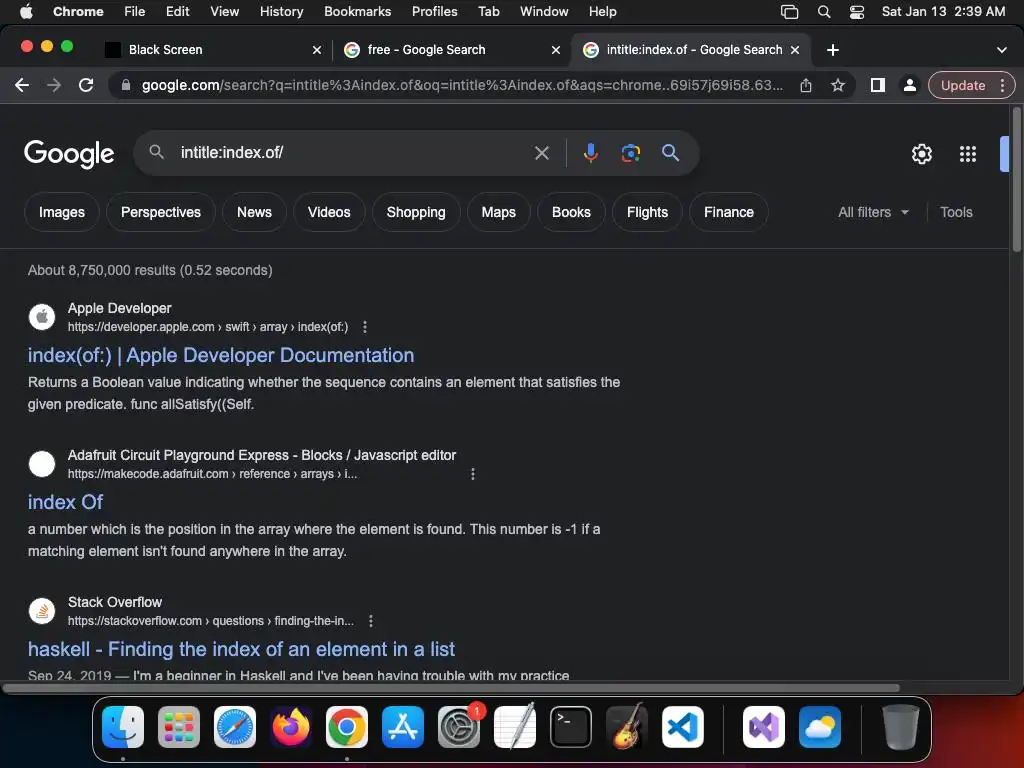Image resolution: width=1024 pixels, height=768 pixels.
Task: Open the Apple menu
Action: tap(26, 12)
